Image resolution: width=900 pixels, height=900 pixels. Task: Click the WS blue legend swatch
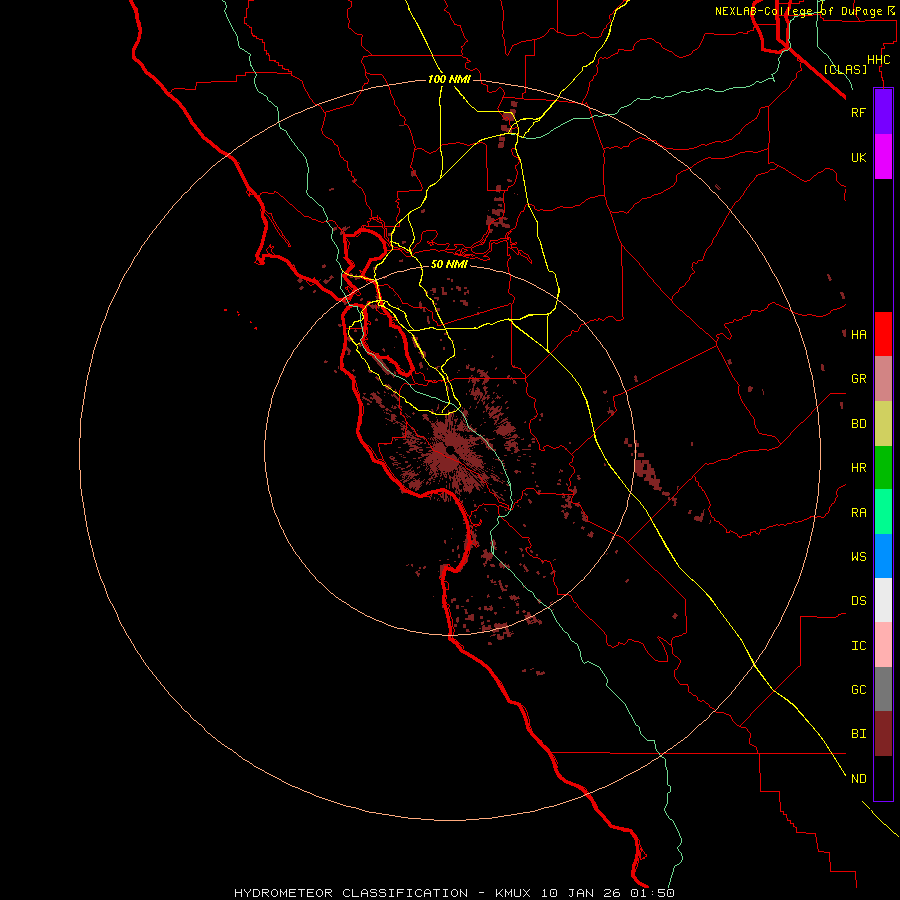click(883, 556)
